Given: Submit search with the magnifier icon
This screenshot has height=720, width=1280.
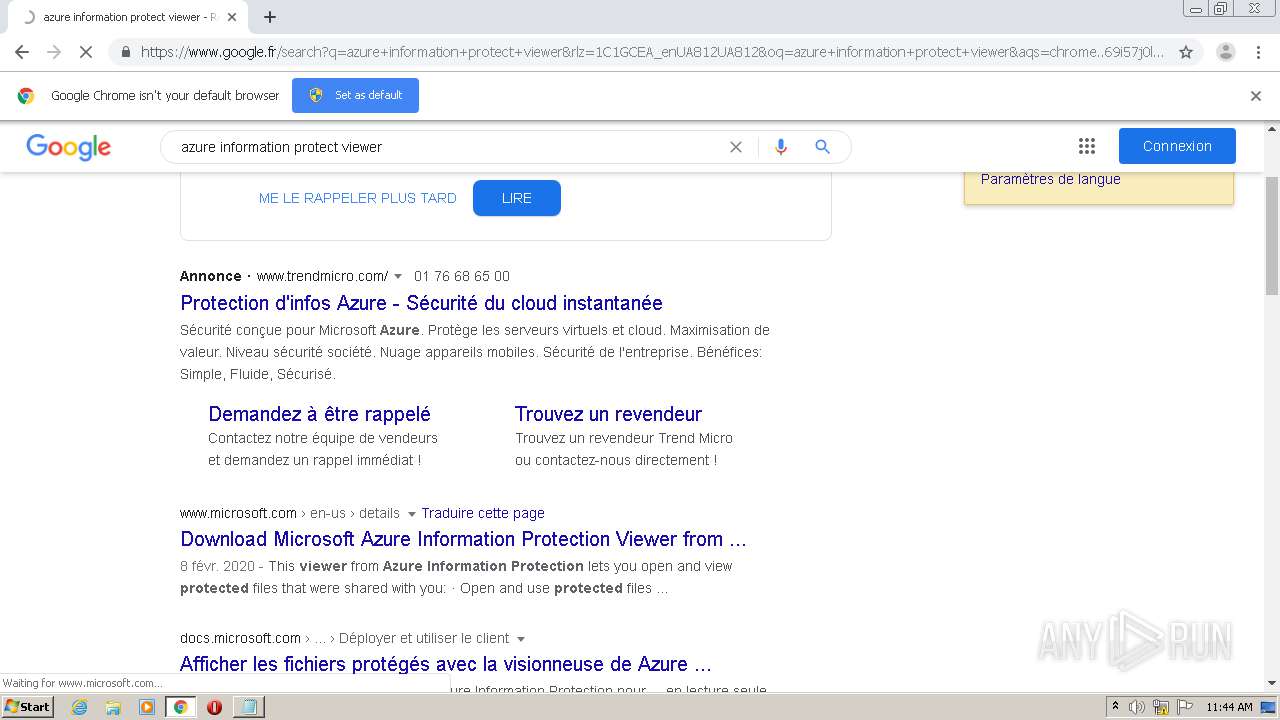Looking at the screenshot, I should (x=823, y=147).
